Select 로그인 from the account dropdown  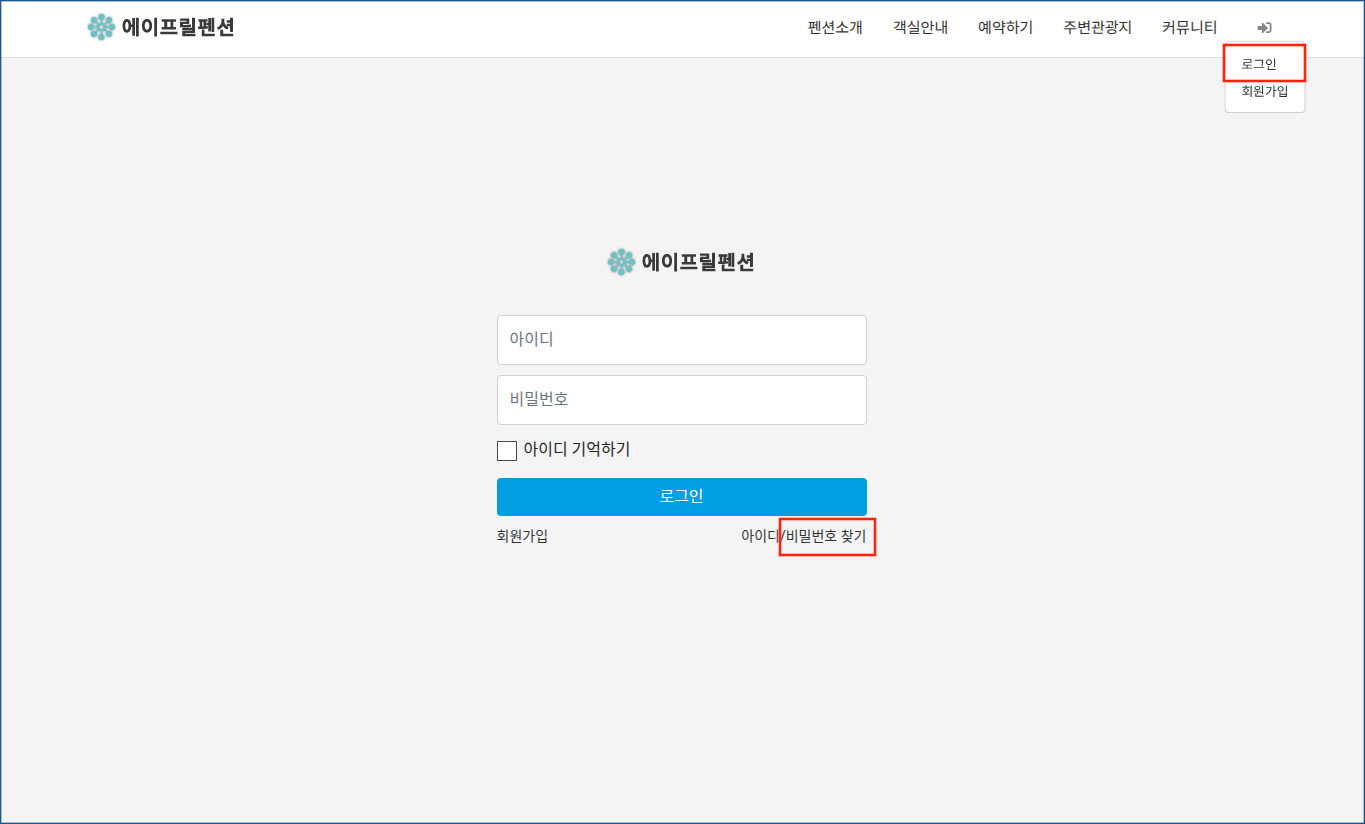[1259, 64]
